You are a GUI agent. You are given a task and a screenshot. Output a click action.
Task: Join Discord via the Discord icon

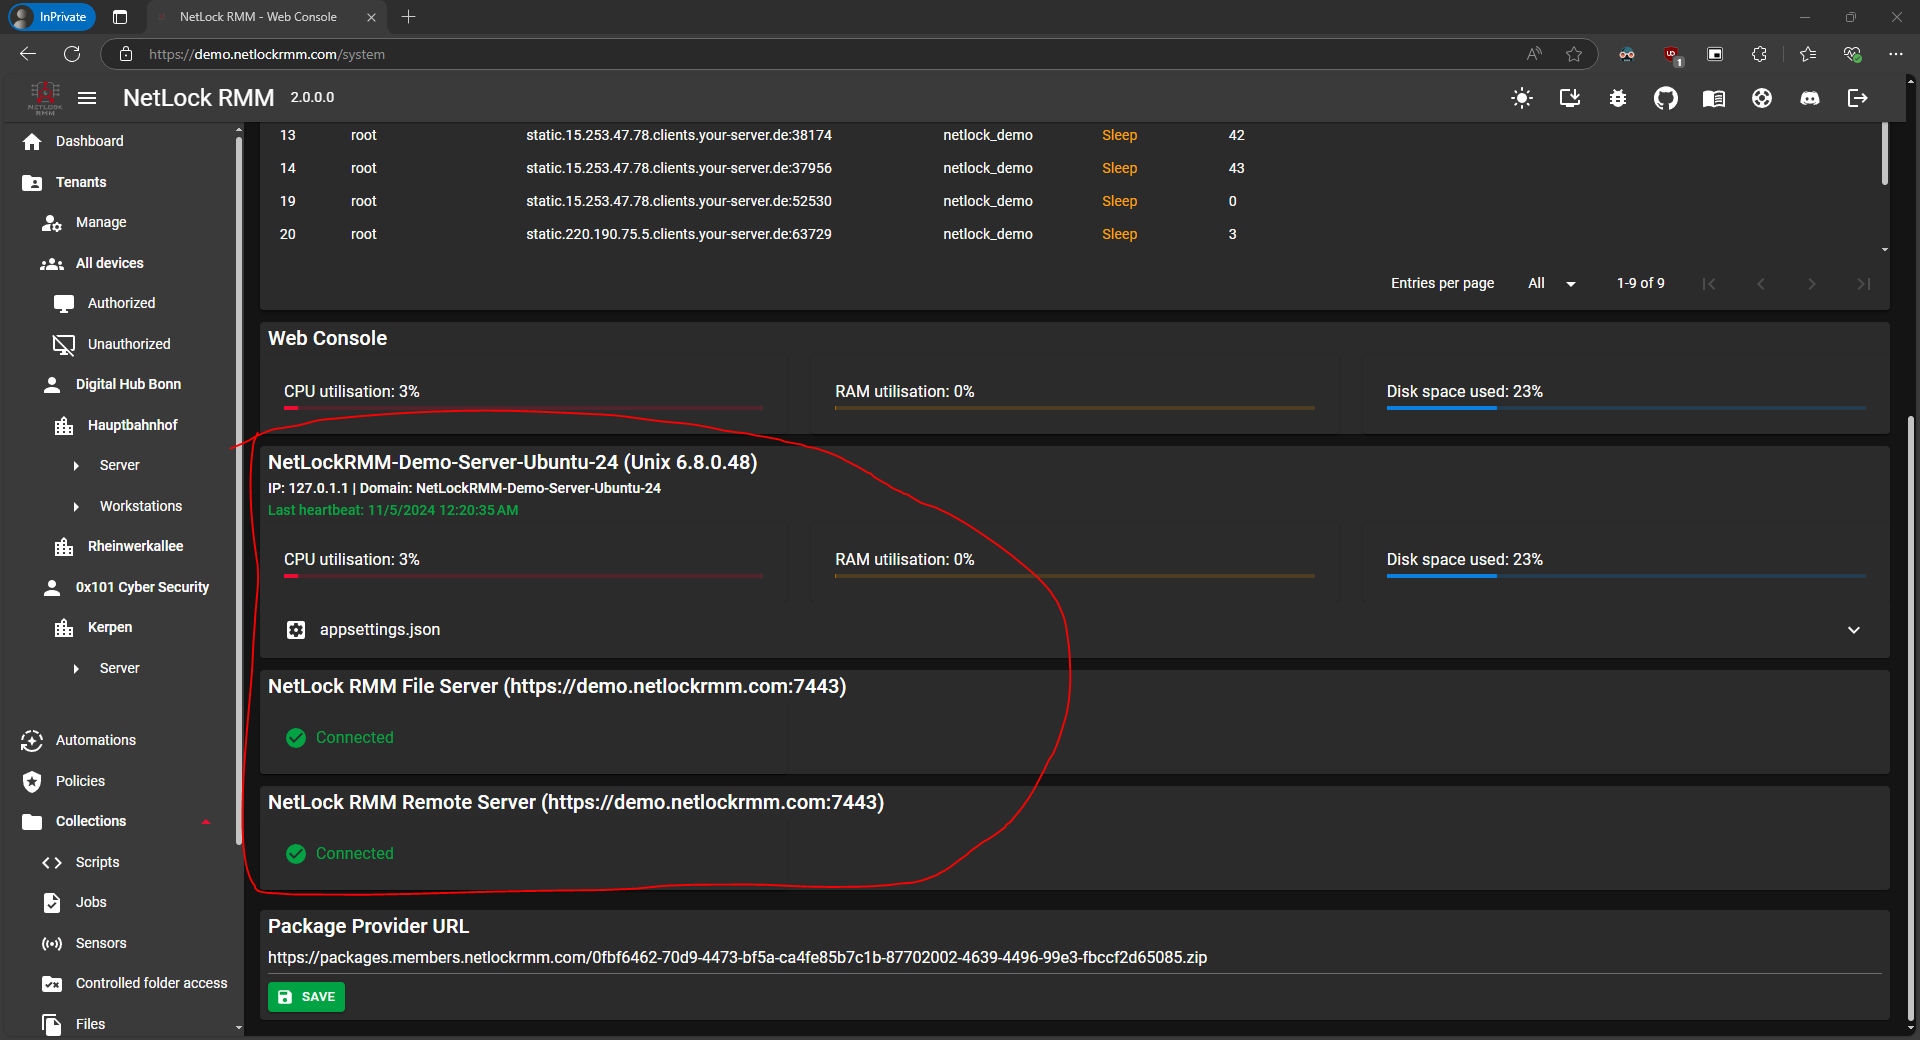tap(1810, 98)
